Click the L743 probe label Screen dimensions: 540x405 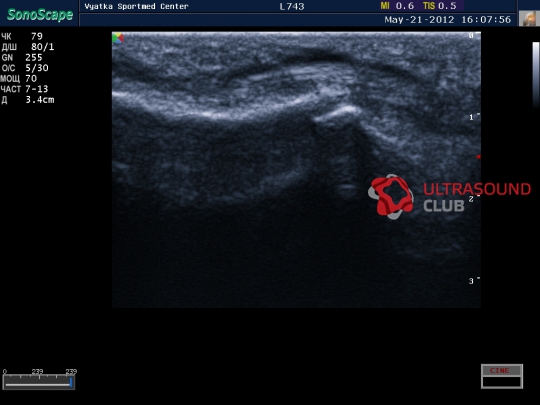tap(292, 7)
